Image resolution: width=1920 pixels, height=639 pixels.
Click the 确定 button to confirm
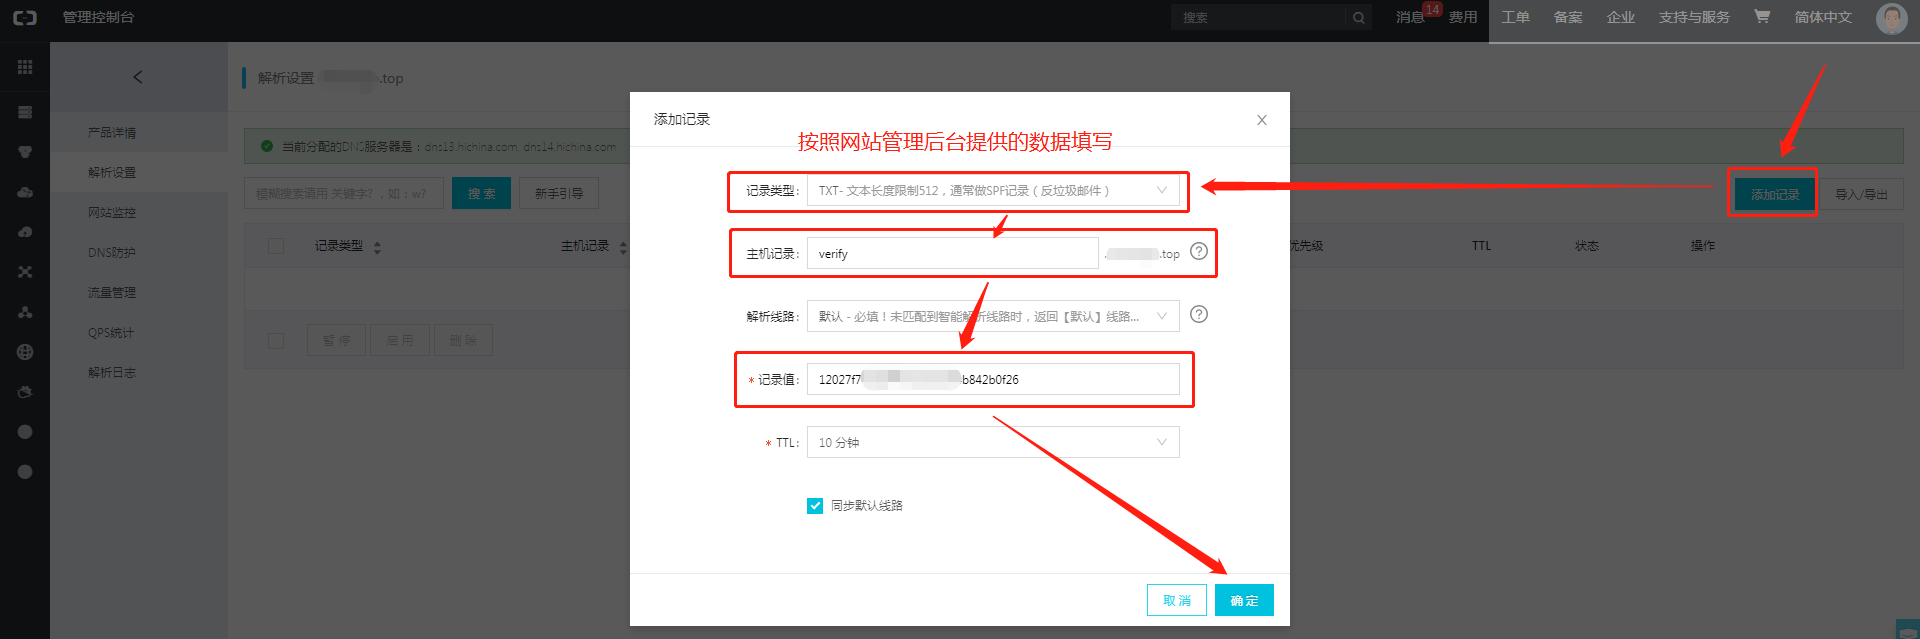pyautogui.click(x=1244, y=600)
